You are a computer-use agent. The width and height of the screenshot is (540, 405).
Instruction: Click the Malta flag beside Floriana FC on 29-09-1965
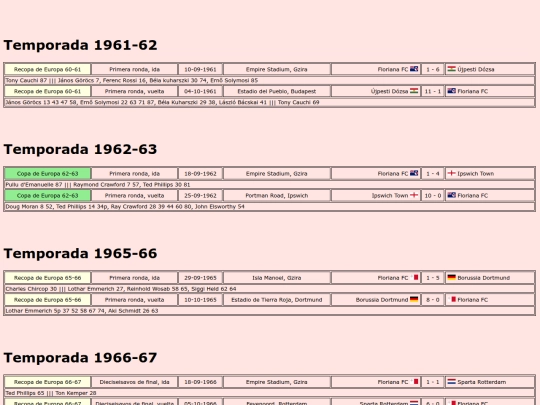(x=414, y=277)
